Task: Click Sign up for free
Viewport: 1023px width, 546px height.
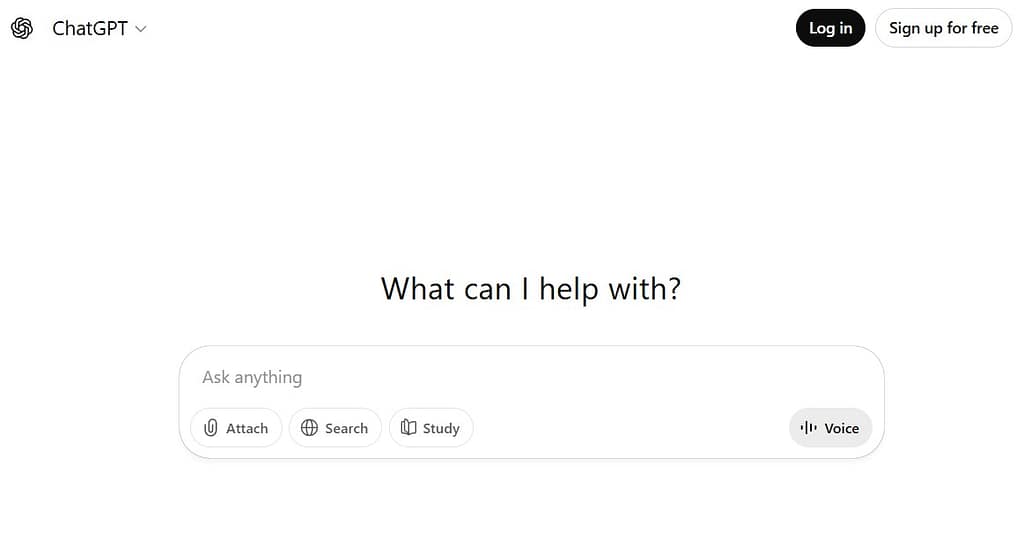Action: pyautogui.click(x=943, y=28)
